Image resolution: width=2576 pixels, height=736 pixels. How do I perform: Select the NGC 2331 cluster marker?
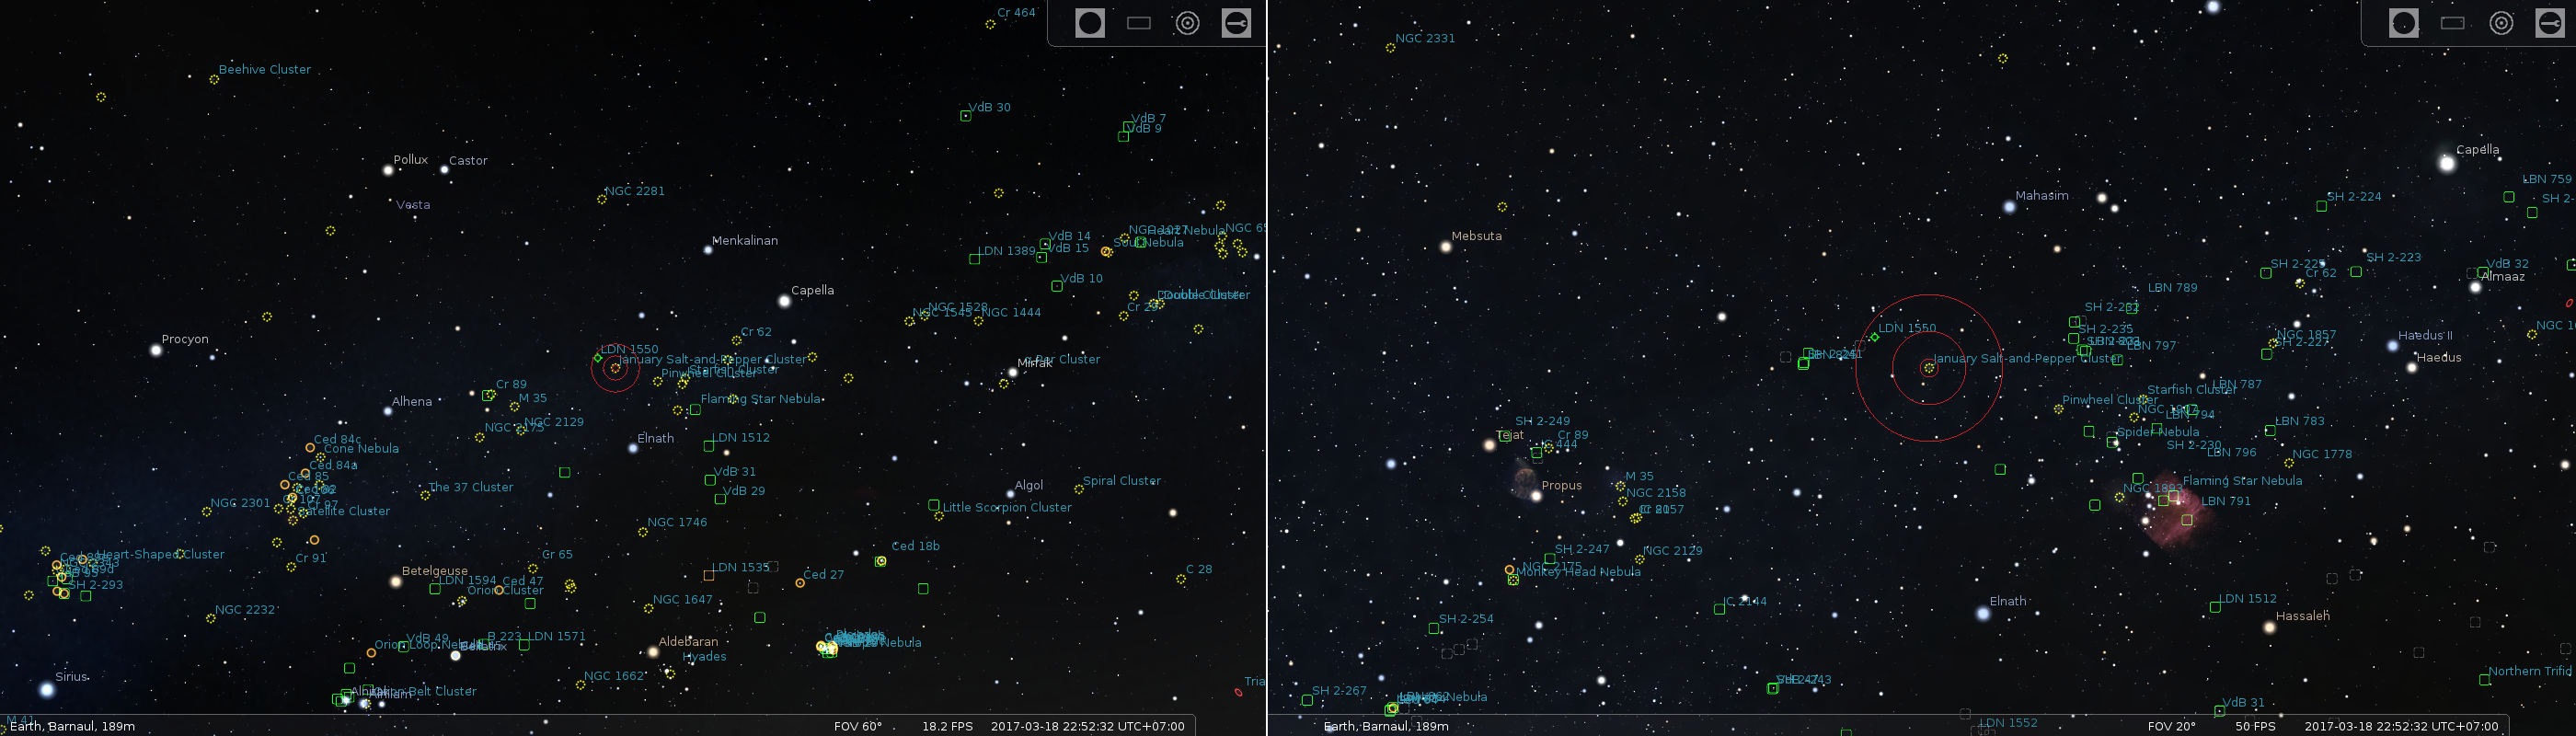1390,48
